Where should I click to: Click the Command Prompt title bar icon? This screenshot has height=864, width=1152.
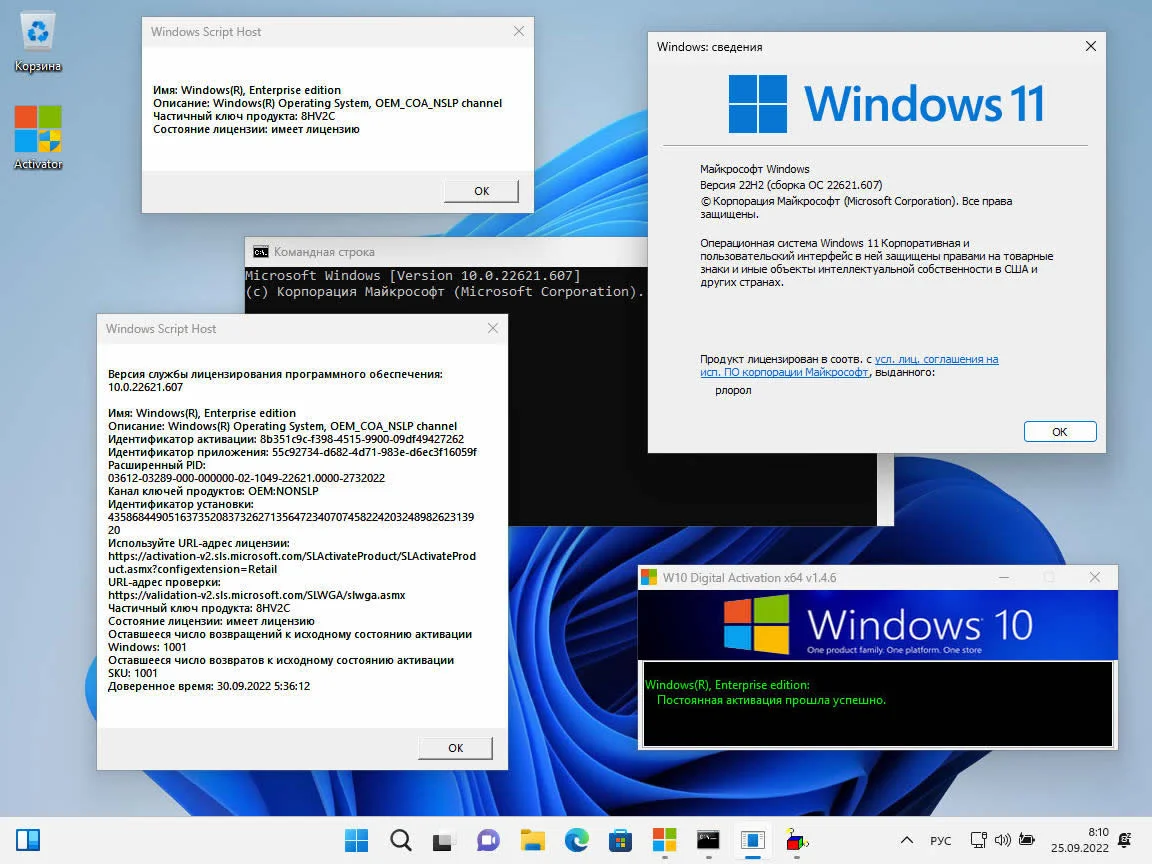coord(261,252)
